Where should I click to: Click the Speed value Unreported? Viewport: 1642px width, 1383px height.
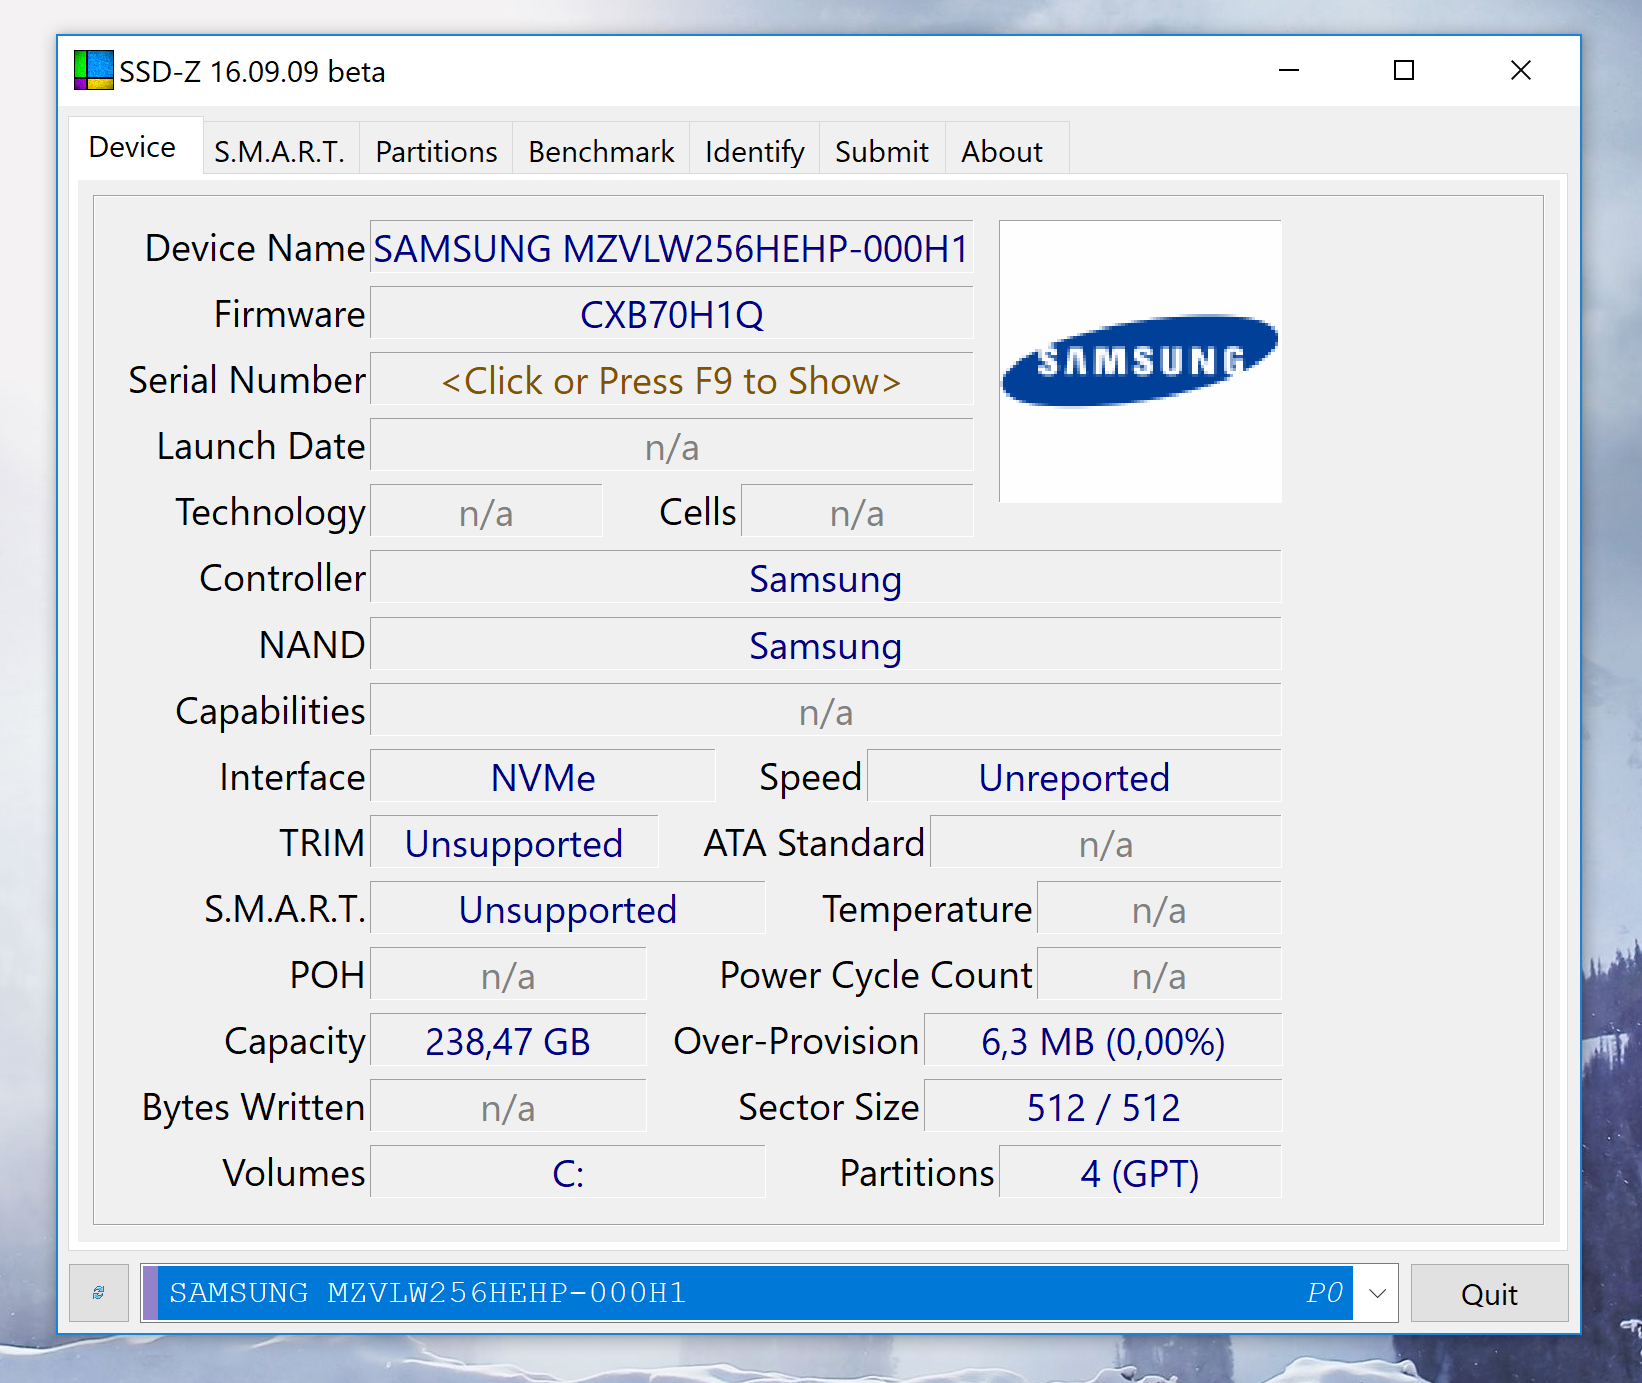click(1074, 777)
